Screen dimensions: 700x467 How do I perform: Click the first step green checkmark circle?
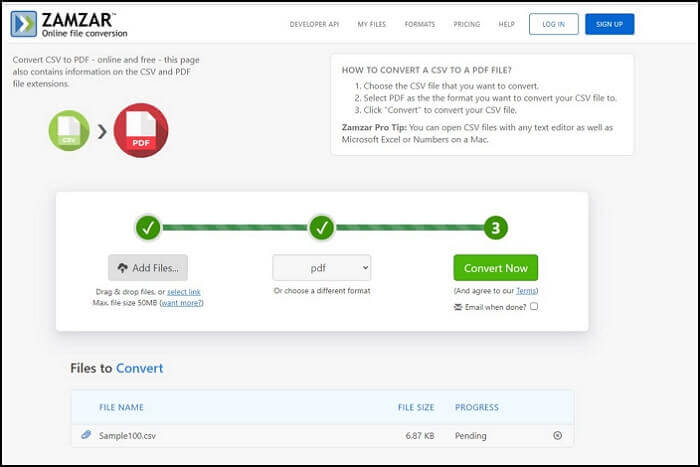tap(148, 228)
